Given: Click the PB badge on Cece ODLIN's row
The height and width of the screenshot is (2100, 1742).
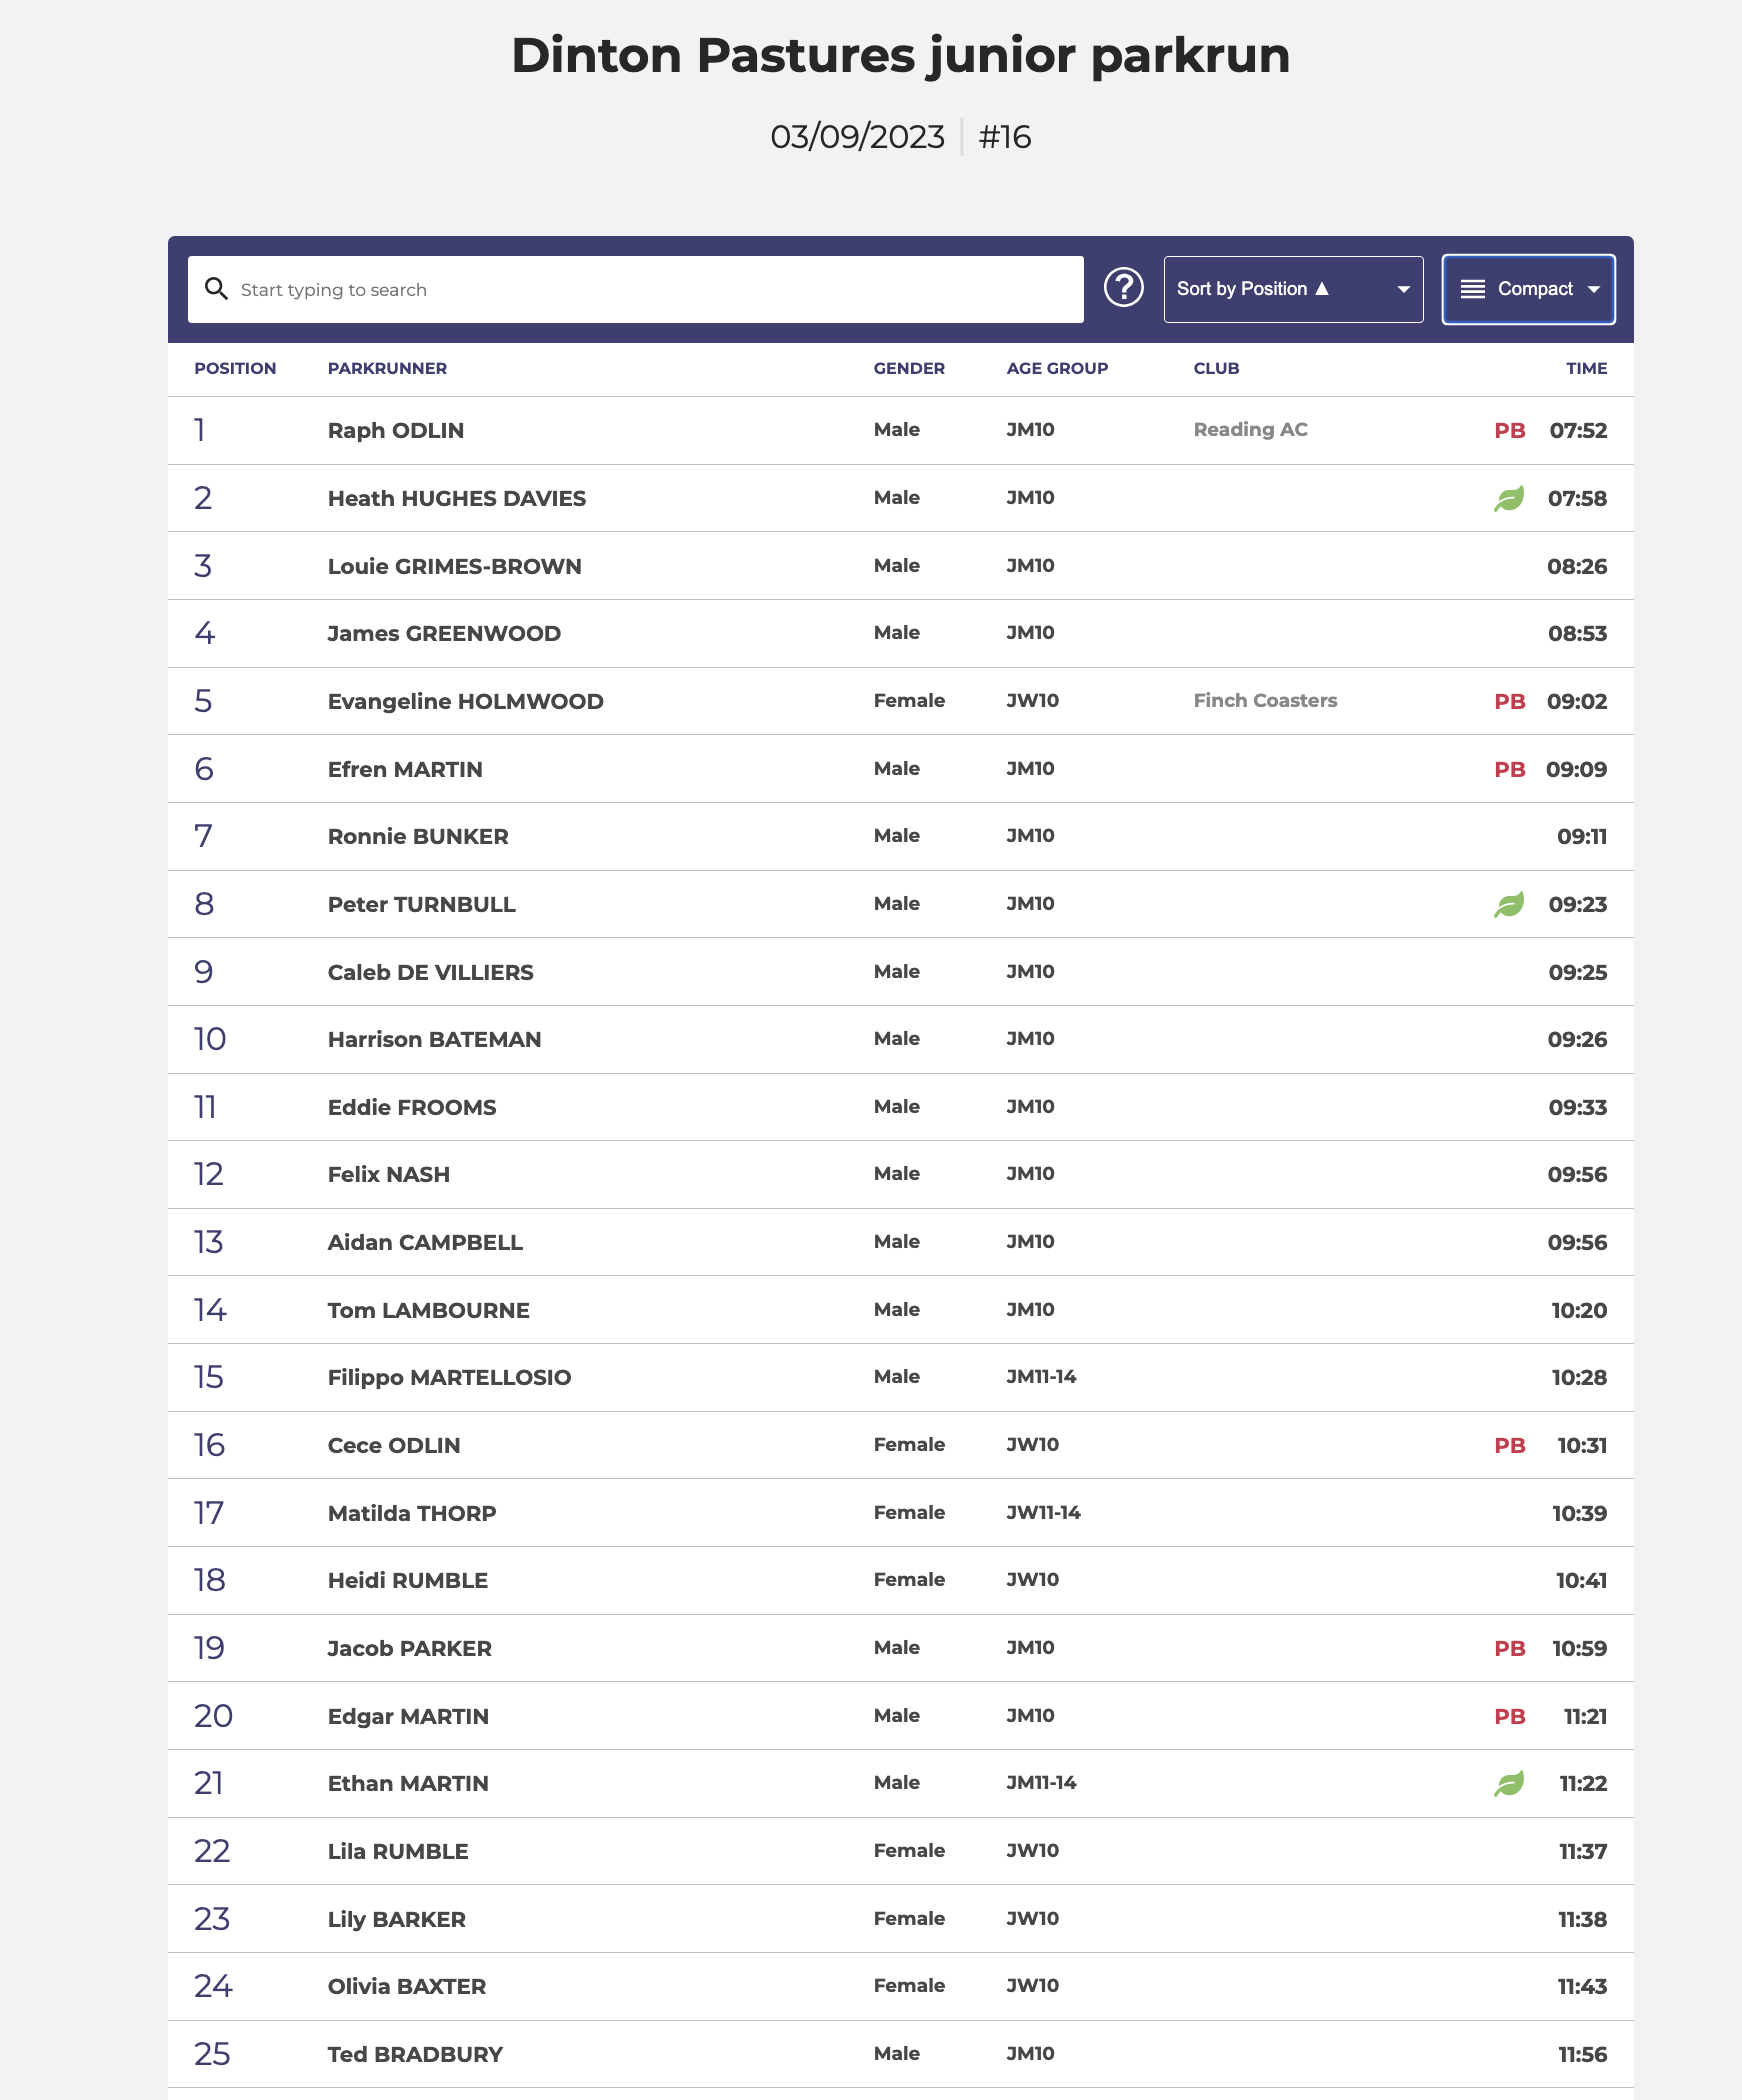Looking at the screenshot, I should click(1509, 1445).
